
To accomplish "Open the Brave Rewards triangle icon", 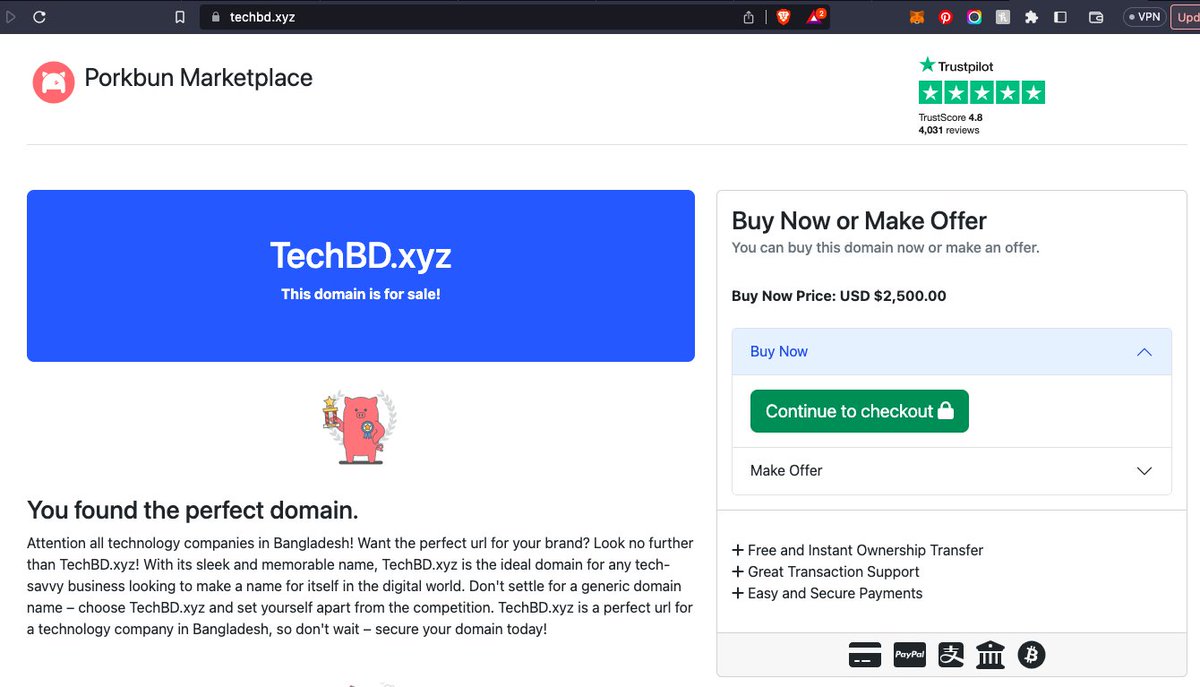I will click(816, 16).
